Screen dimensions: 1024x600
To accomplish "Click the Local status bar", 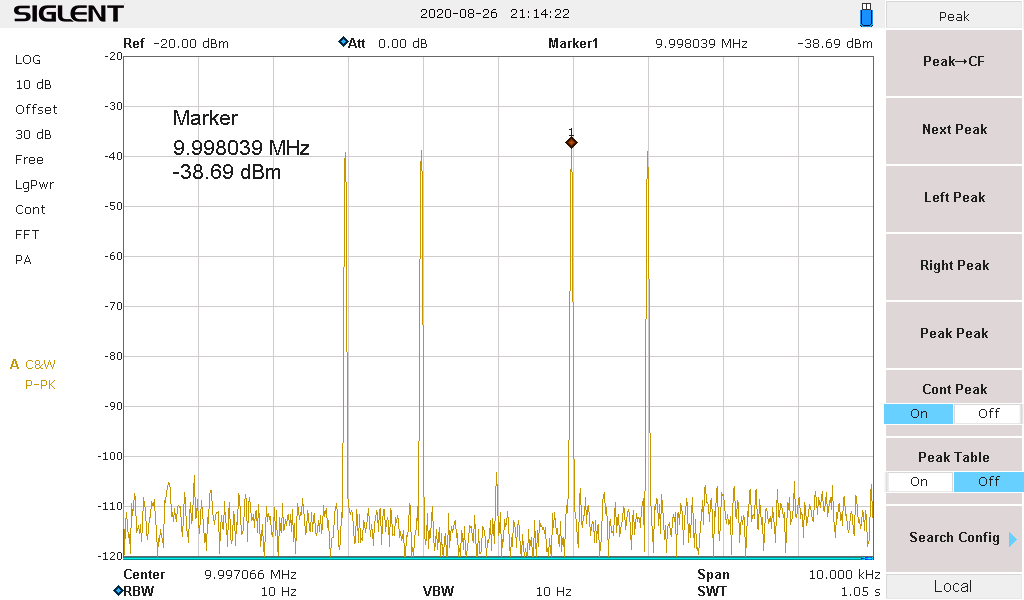I will (954, 587).
